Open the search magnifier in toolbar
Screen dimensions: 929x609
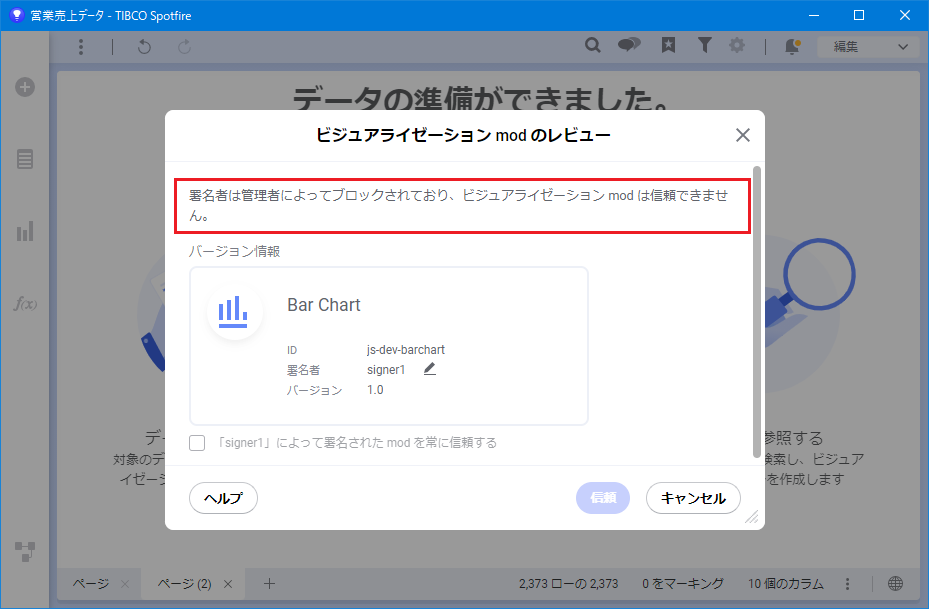click(x=592, y=45)
